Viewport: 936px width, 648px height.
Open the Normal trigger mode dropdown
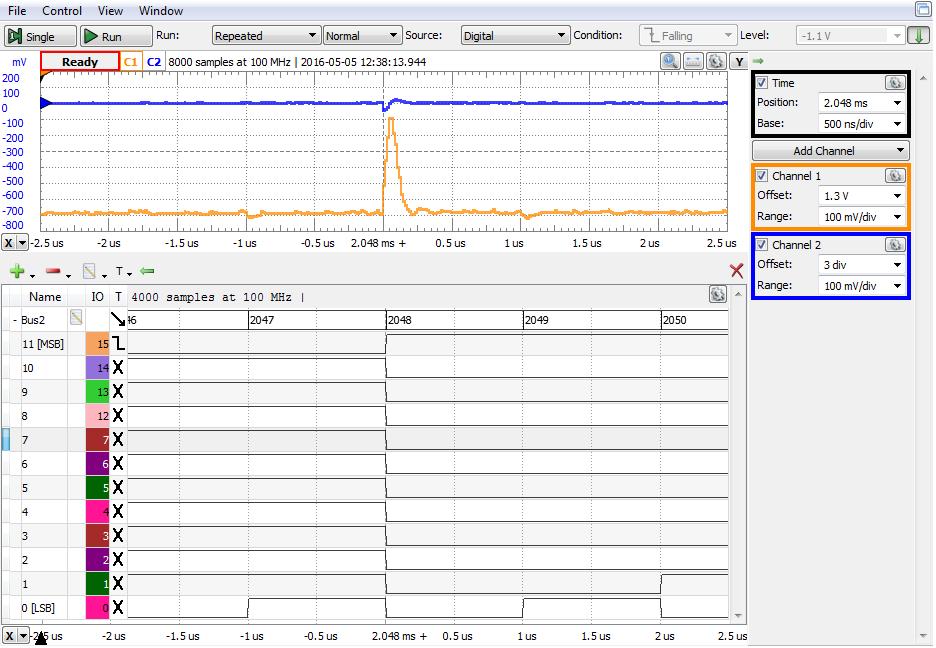click(x=362, y=36)
